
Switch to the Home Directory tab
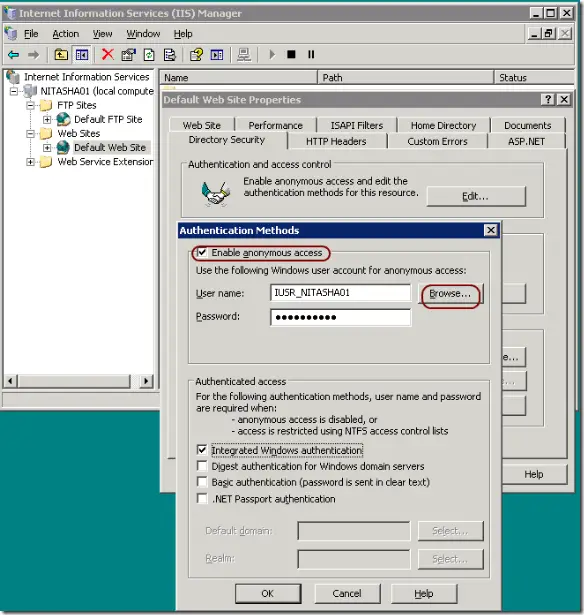[x=443, y=125]
